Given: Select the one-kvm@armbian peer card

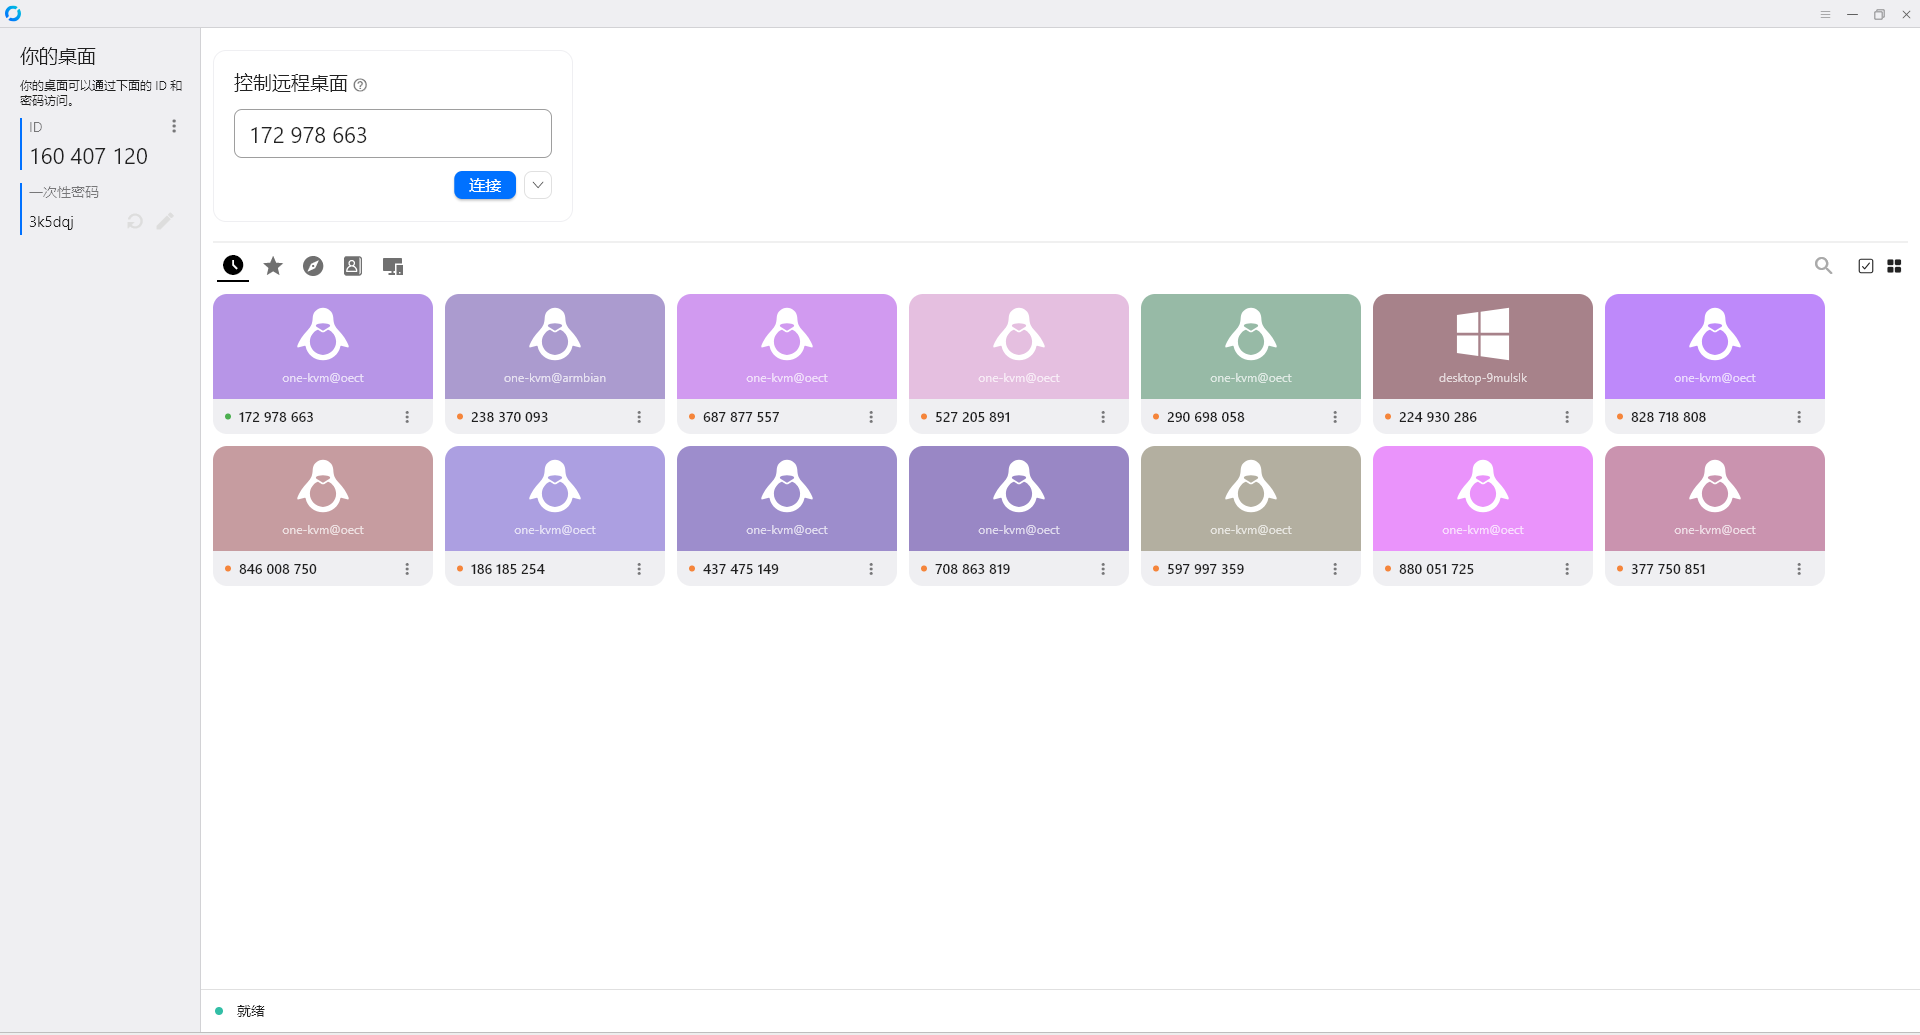Looking at the screenshot, I should [554, 346].
